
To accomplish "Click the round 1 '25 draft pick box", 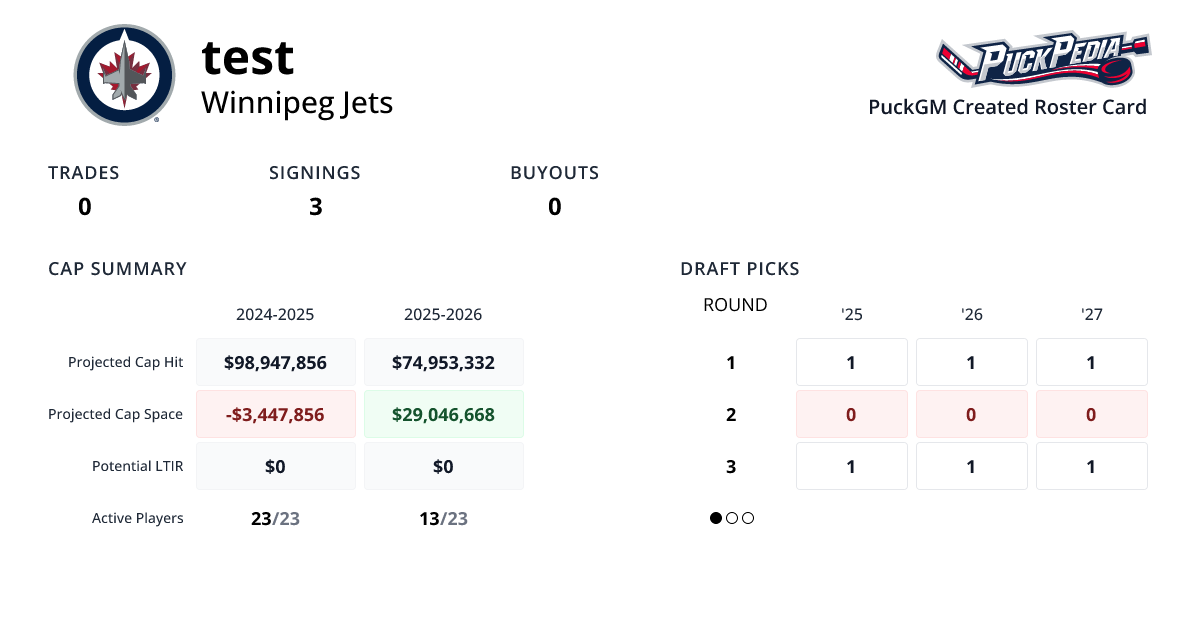I will (x=851, y=362).
